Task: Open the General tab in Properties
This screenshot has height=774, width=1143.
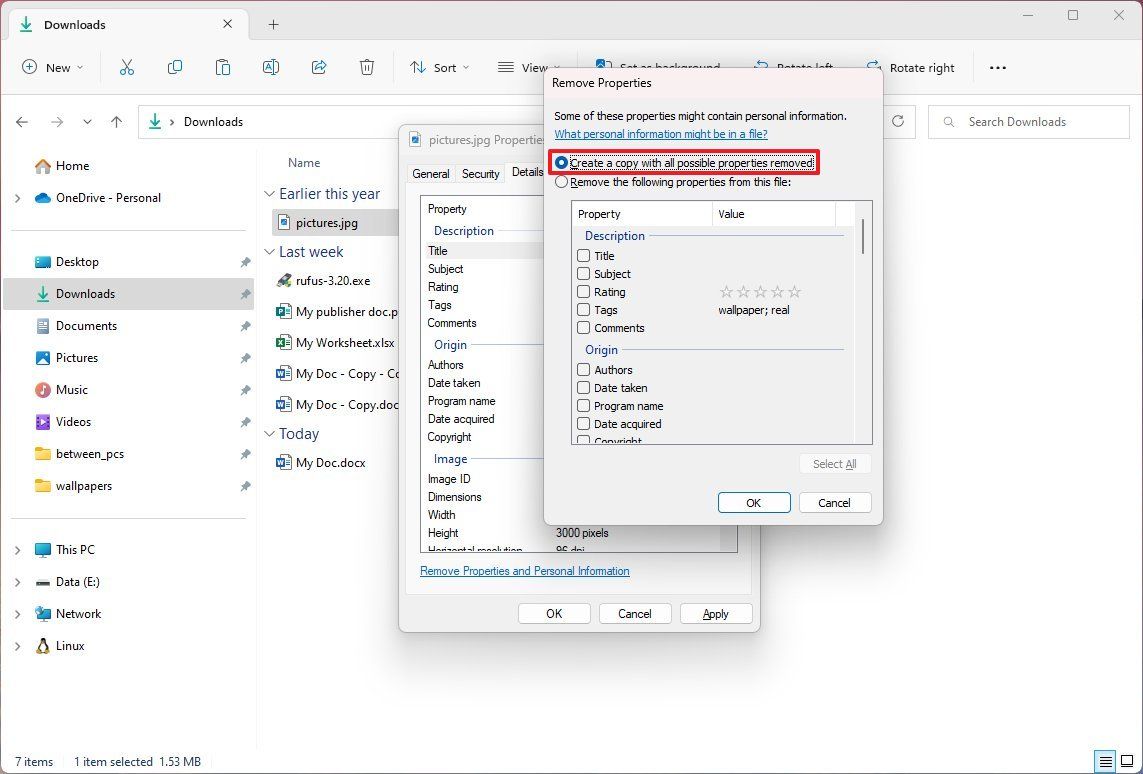Action: click(x=431, y=173)
